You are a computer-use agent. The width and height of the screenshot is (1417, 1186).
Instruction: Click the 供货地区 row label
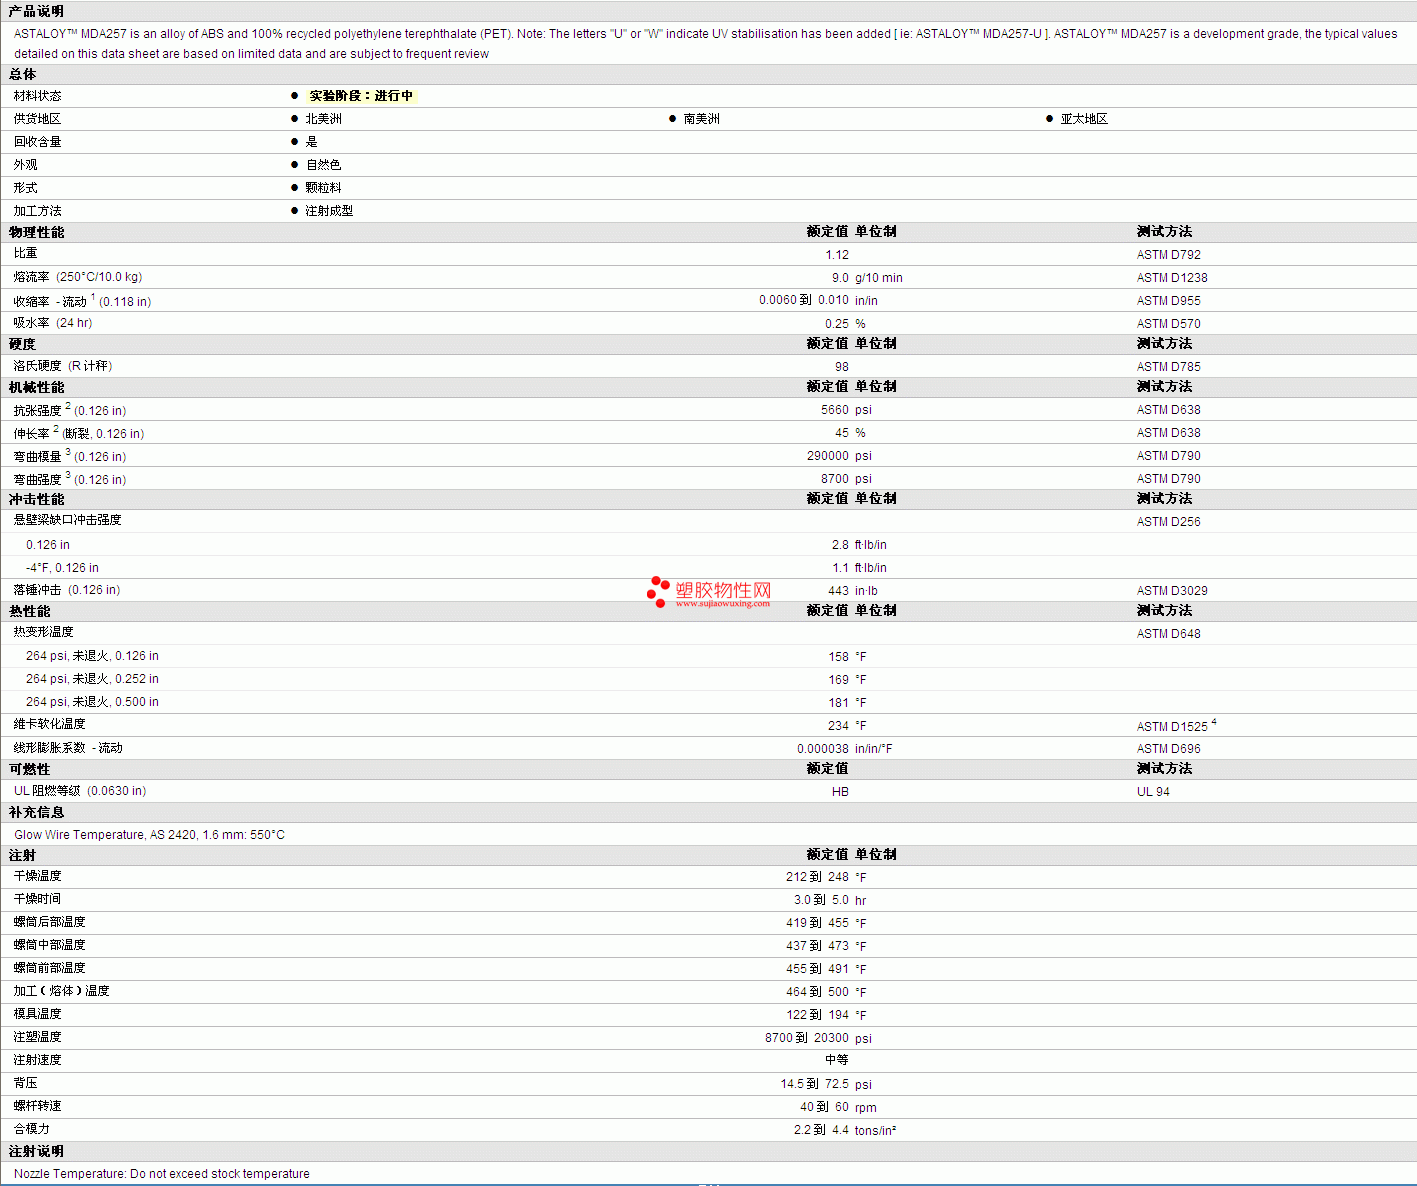click(37, 119)
